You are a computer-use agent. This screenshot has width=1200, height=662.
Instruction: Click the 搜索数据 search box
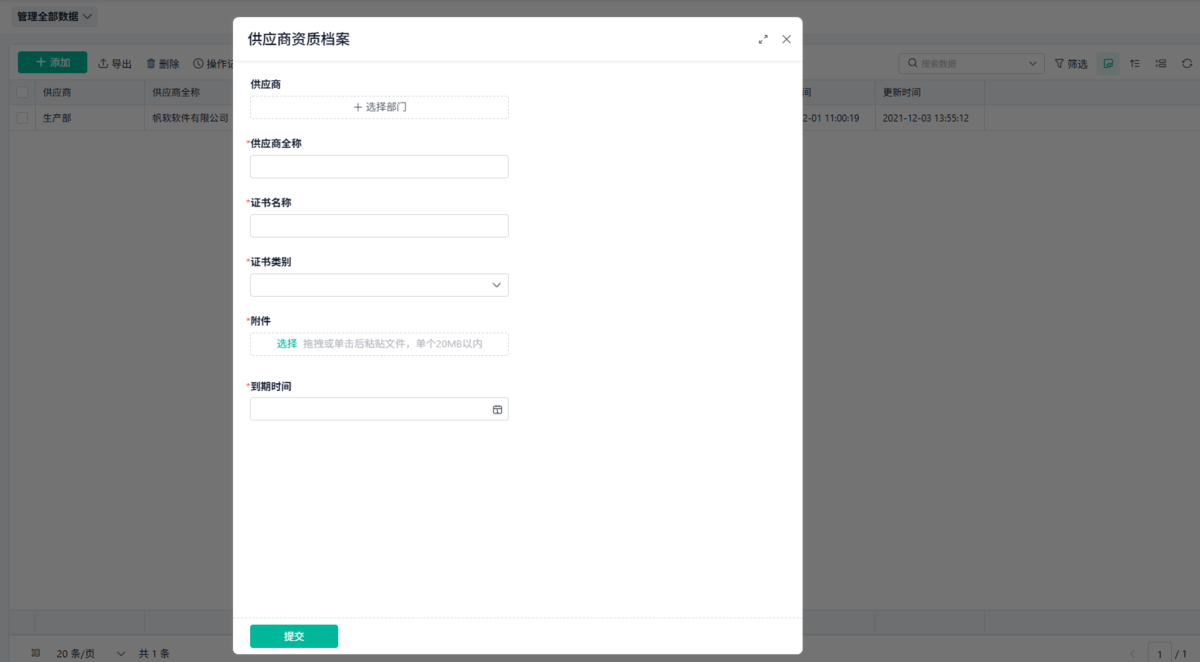971,63
